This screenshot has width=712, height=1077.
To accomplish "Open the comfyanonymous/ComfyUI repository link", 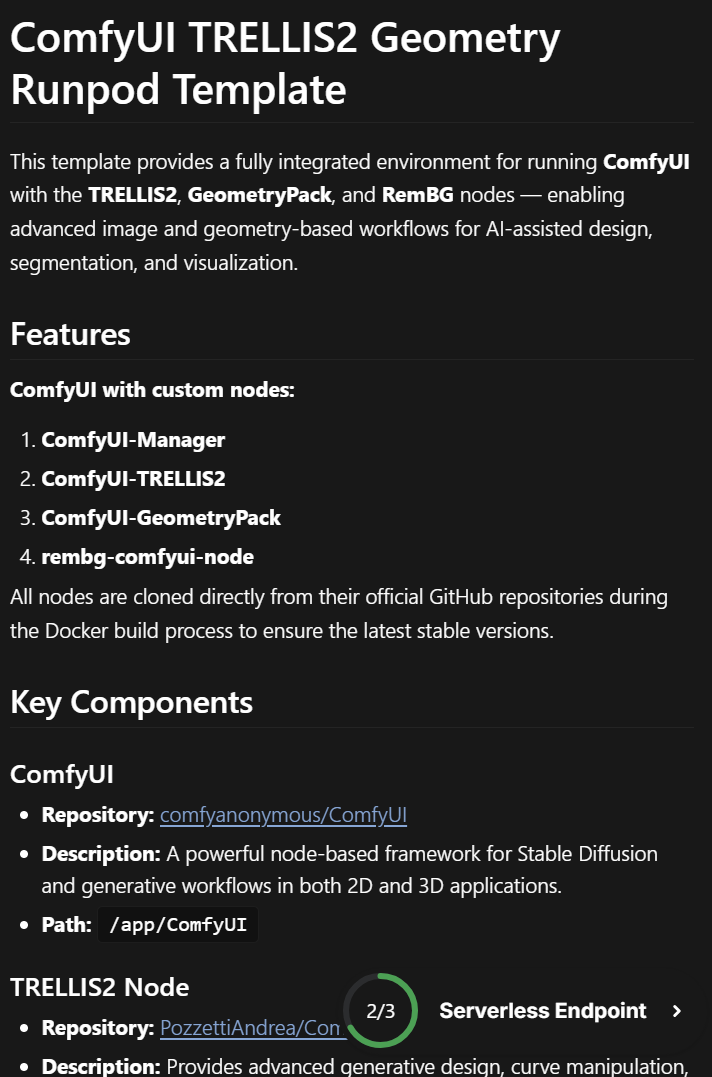I will tap(283, 815).
